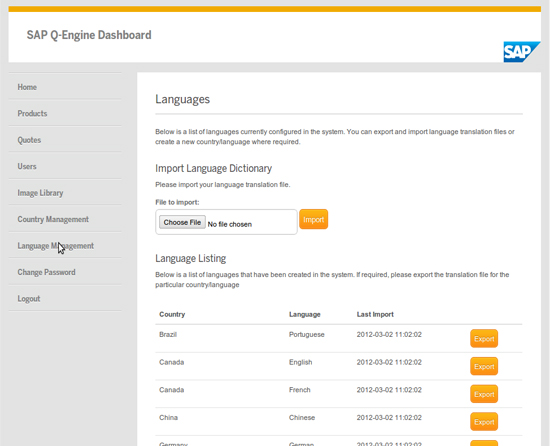Image resolution: width=550 pixels, height=446 pixels.
Task: Open the Home menu item
Action: coord(27,87)
